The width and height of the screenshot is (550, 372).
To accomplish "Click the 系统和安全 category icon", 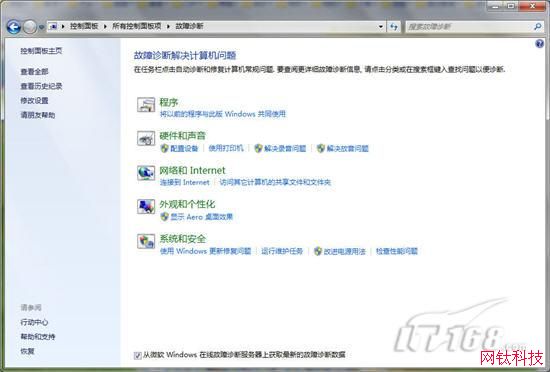I will click(146, 241).
